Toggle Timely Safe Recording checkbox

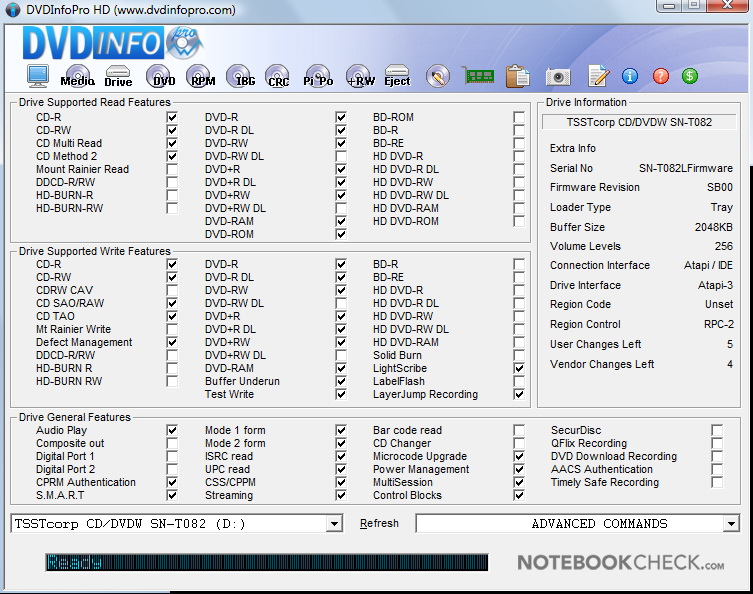(x=717, y=482)
